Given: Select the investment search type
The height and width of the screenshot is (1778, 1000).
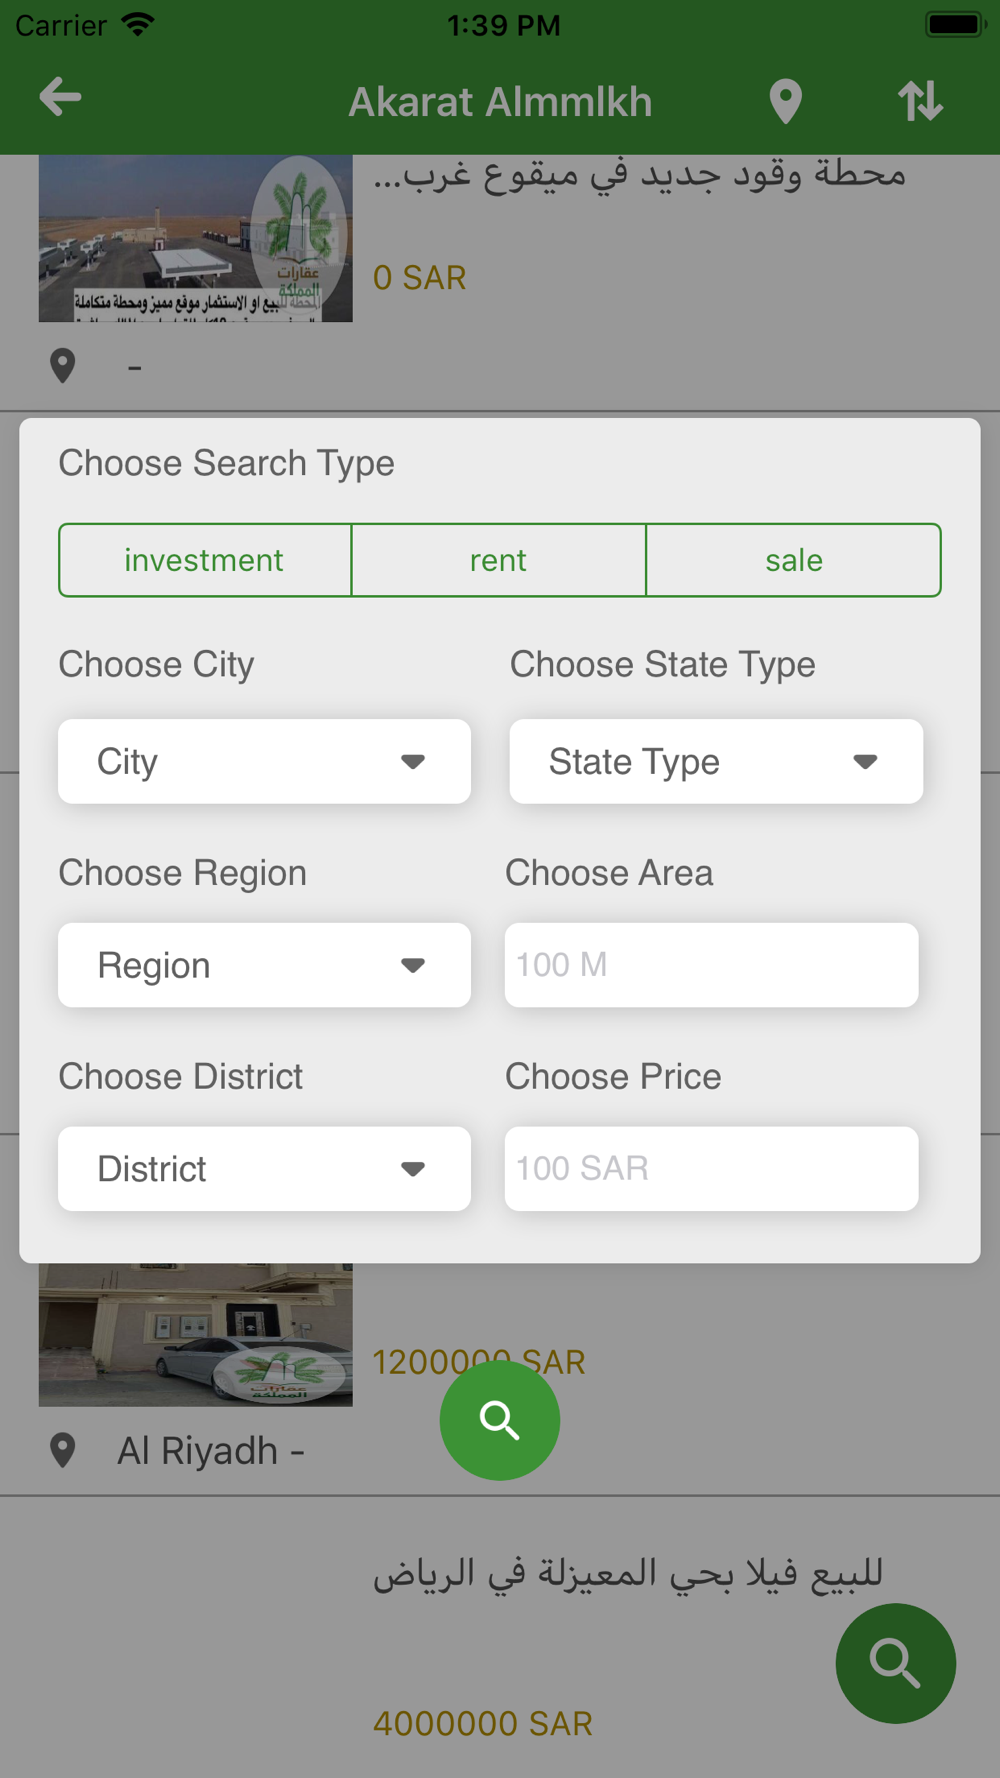Looking at the screenshot, I should (x=205, y=560).
